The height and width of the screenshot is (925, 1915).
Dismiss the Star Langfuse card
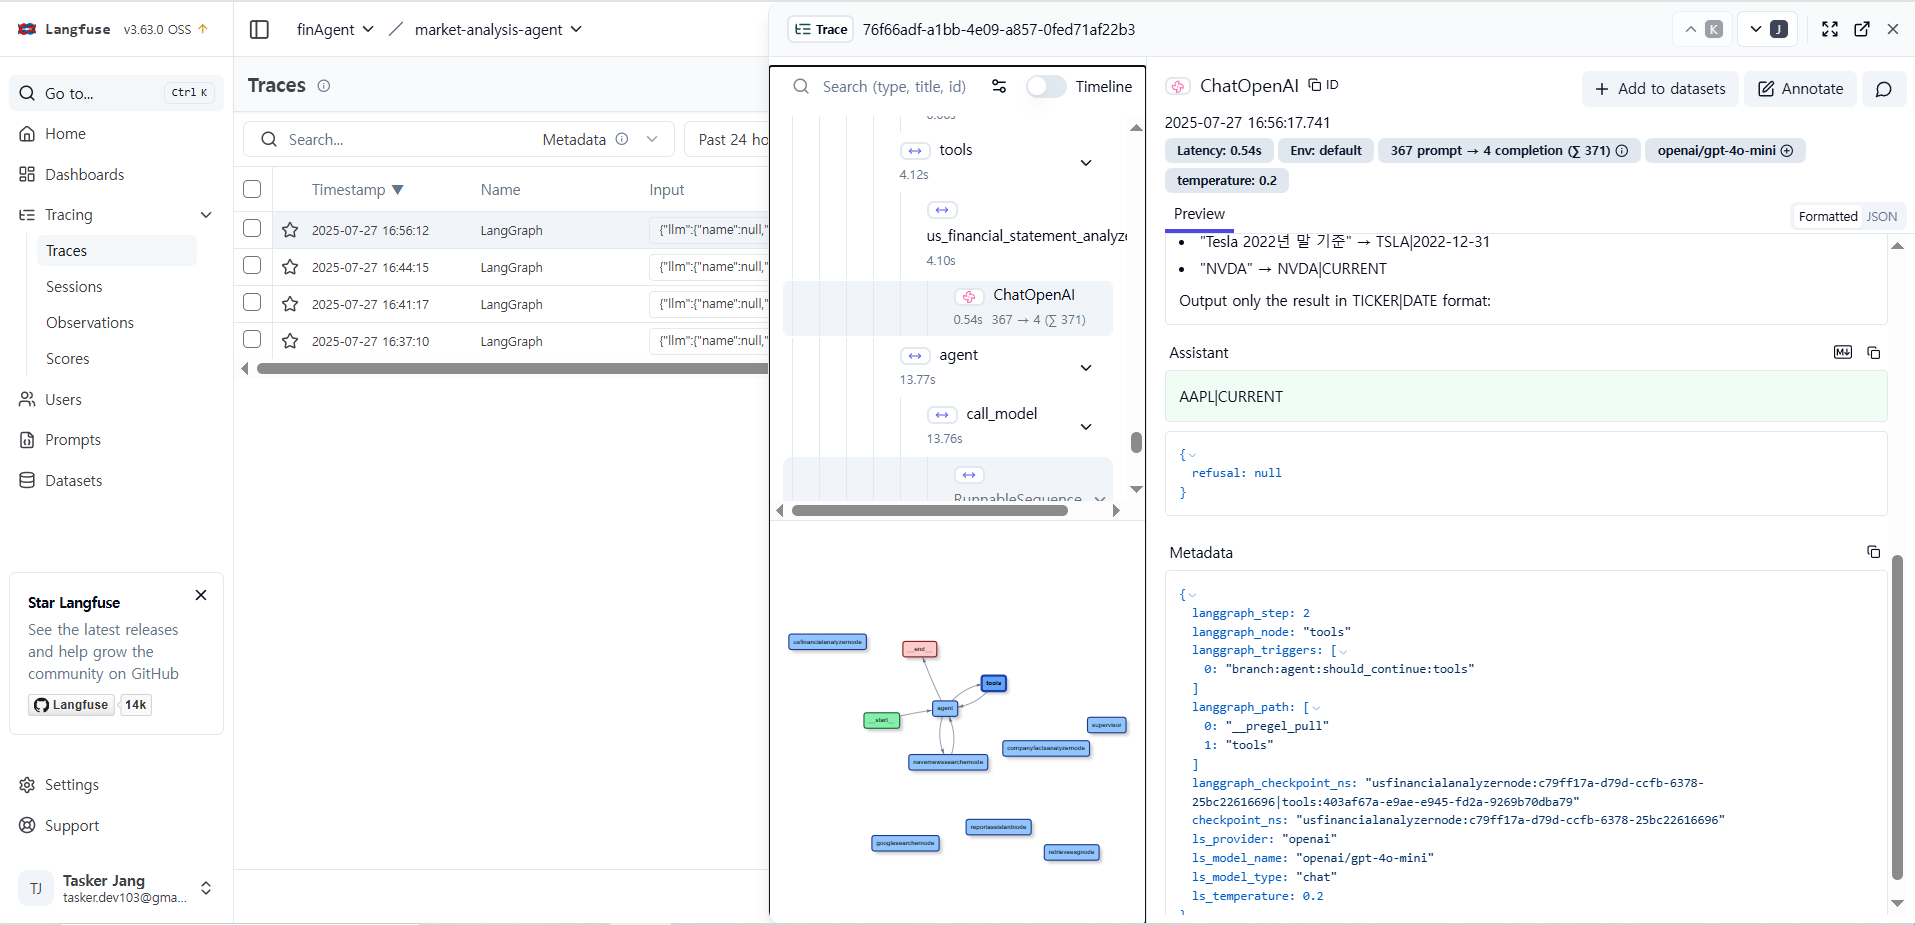[201, 595]
